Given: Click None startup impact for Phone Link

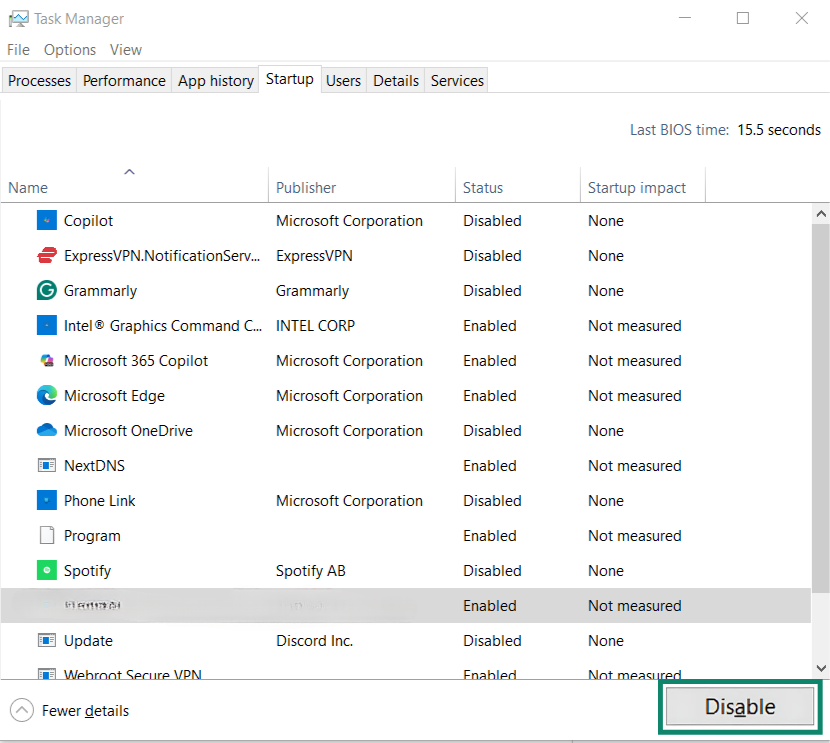Looking at the screenshot, I should pos(606,501).
